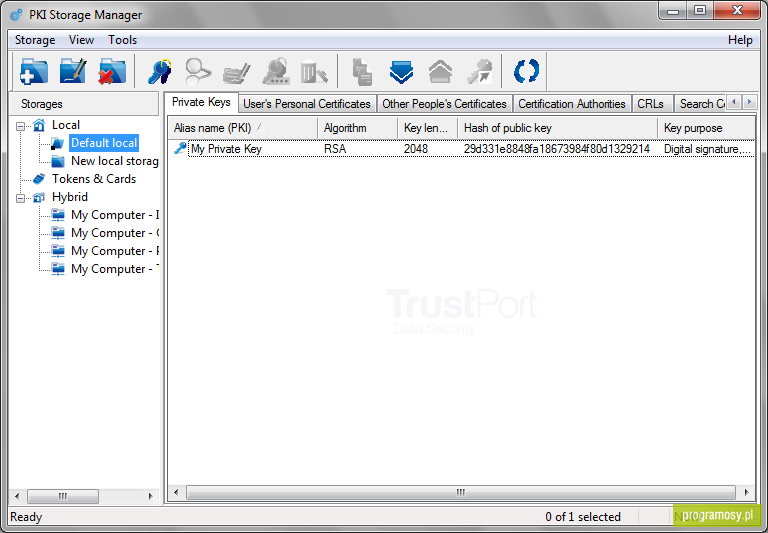Screen dimensions: 768x533
Task: Switch to Other People's Certificates tab
Action: [x=444, y=104]
